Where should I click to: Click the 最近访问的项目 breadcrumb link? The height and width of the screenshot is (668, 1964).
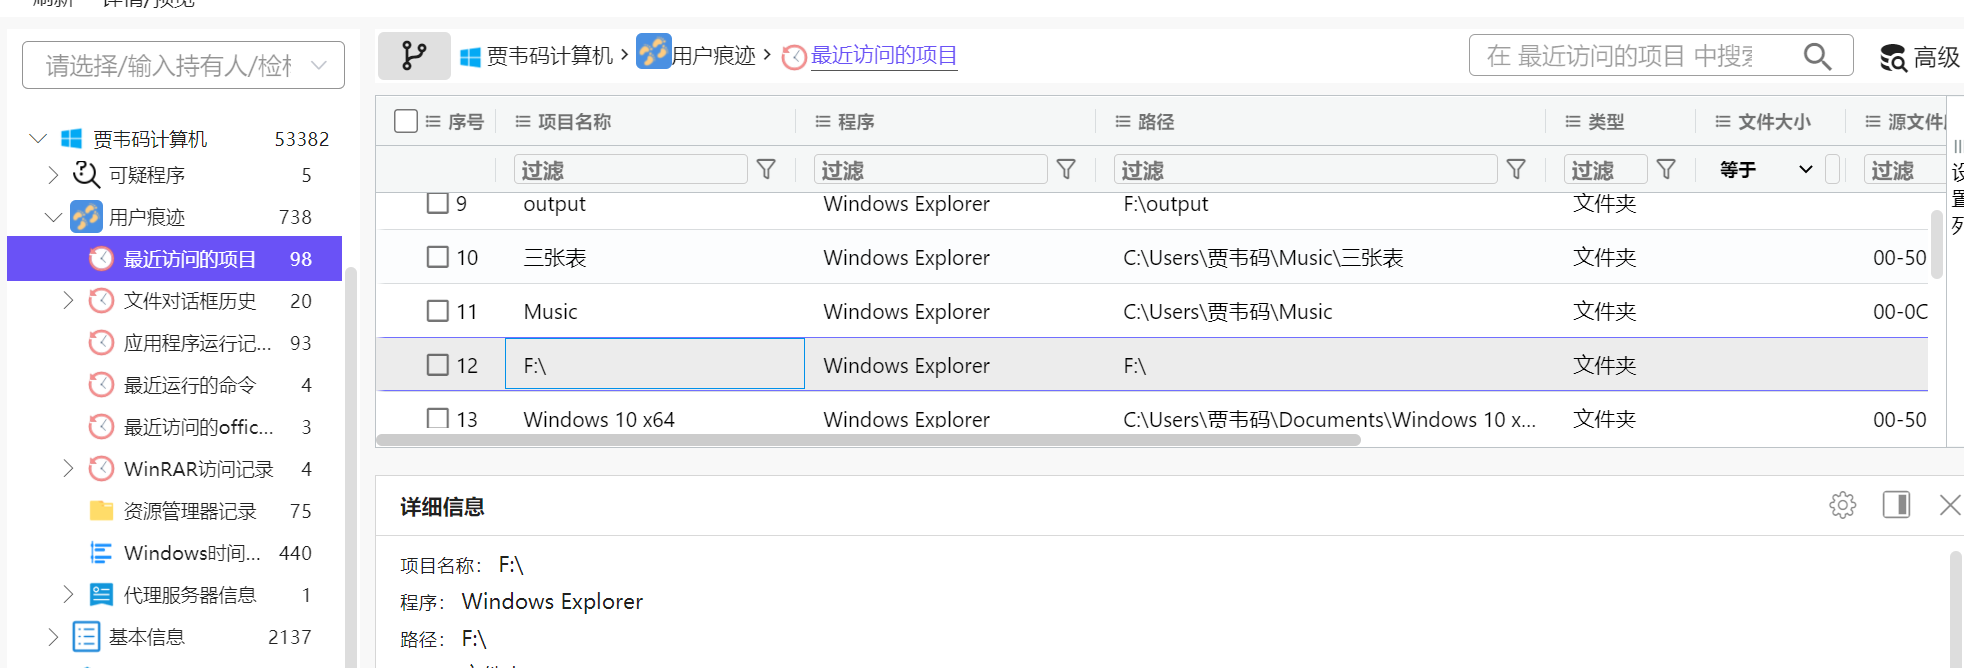pos(883,56)
